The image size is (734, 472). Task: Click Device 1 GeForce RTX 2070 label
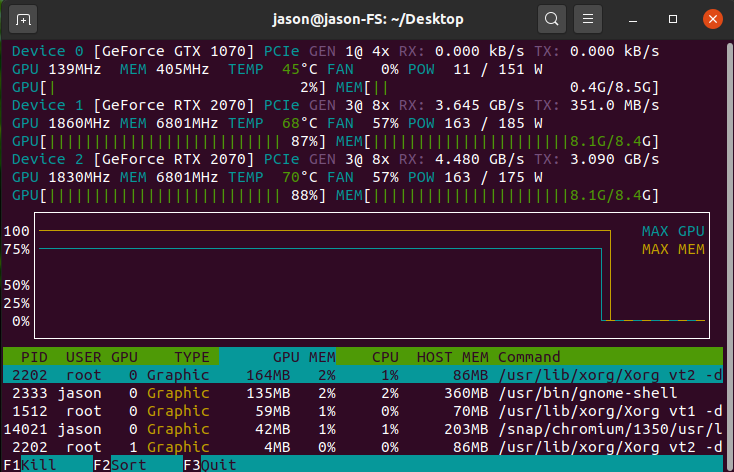pyautogui.click(x=174, y=105)
